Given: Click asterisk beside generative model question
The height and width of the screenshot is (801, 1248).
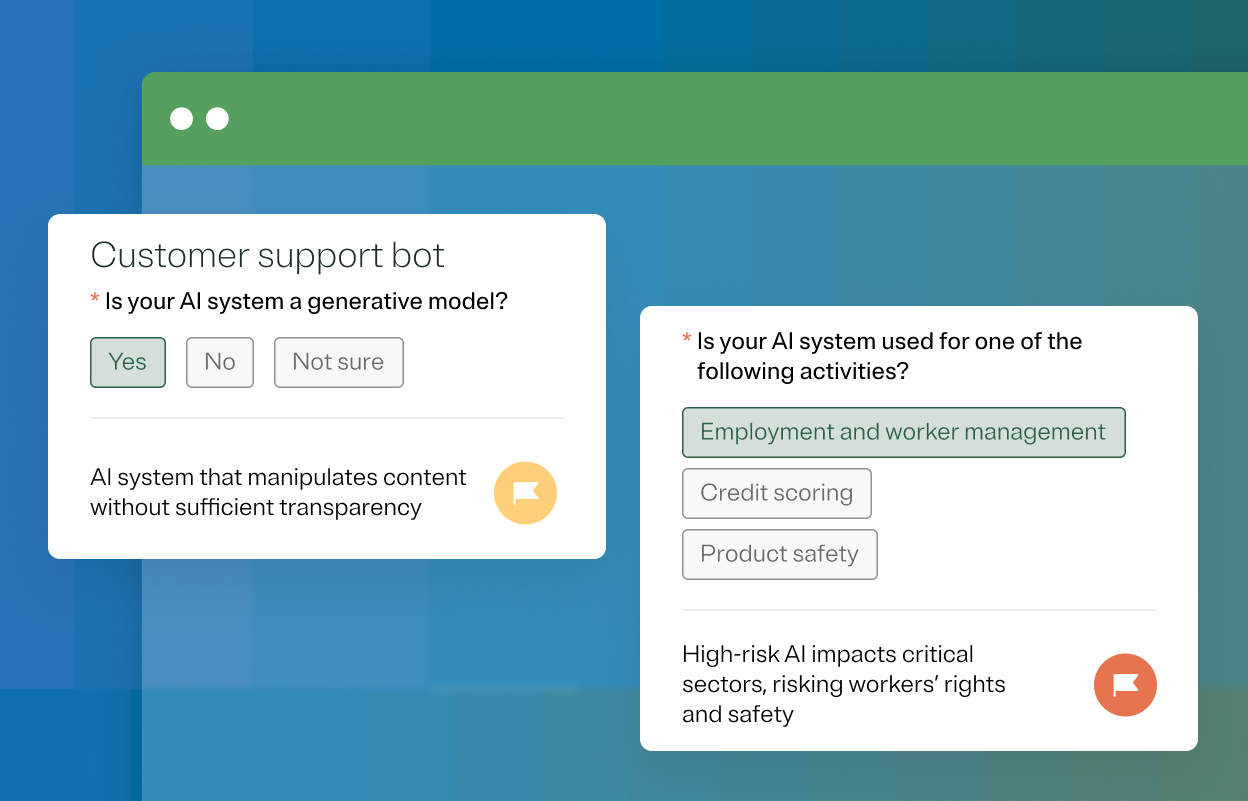Looking at the screenshot, I should pos(95,299).
